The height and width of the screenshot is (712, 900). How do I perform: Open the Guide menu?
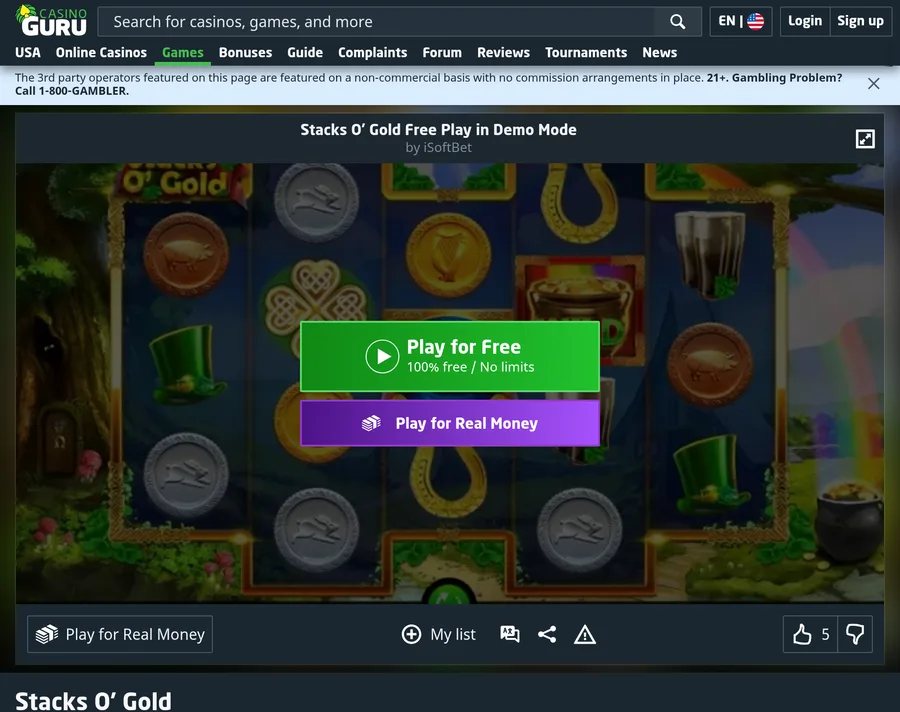tap(305, 53)
